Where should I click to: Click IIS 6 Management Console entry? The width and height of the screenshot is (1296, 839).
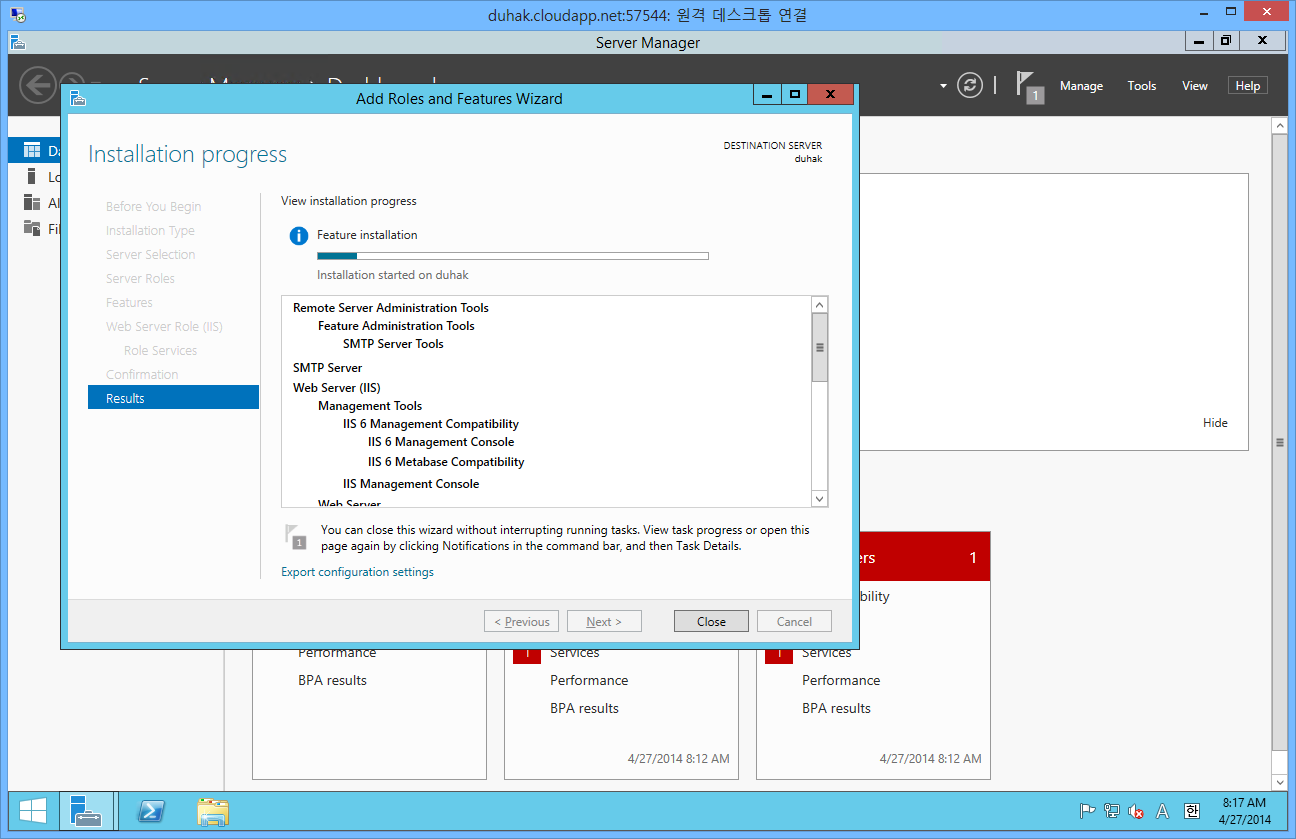pyautogui.click(x=441, y=442)
